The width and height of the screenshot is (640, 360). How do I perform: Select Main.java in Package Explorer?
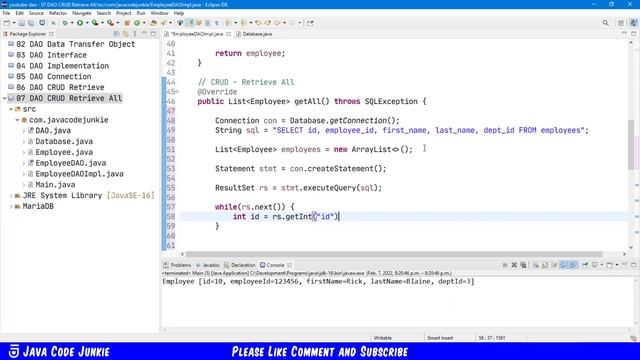(x=55, y=184)
